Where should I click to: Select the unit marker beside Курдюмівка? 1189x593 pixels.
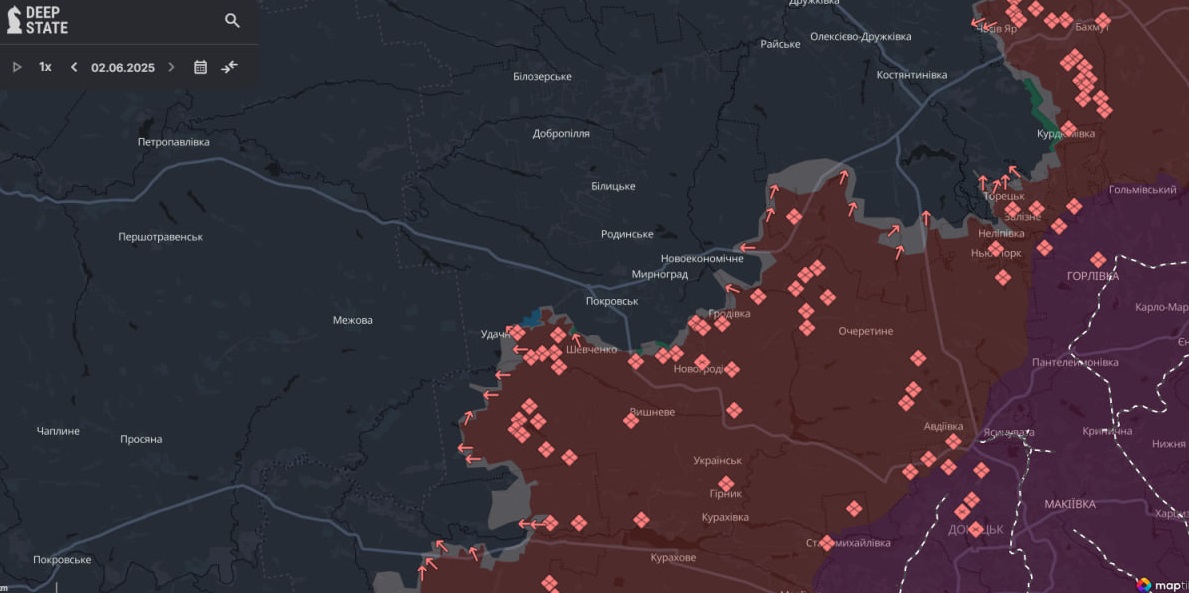click(x=1068, y=129)
